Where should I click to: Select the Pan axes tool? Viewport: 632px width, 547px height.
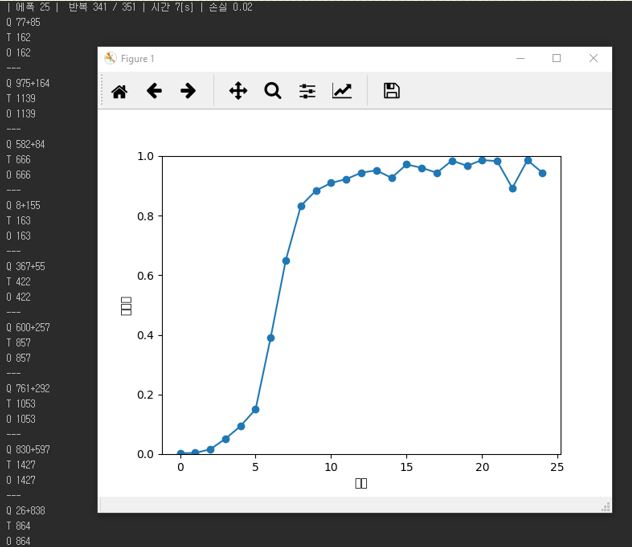pos(238,91)
